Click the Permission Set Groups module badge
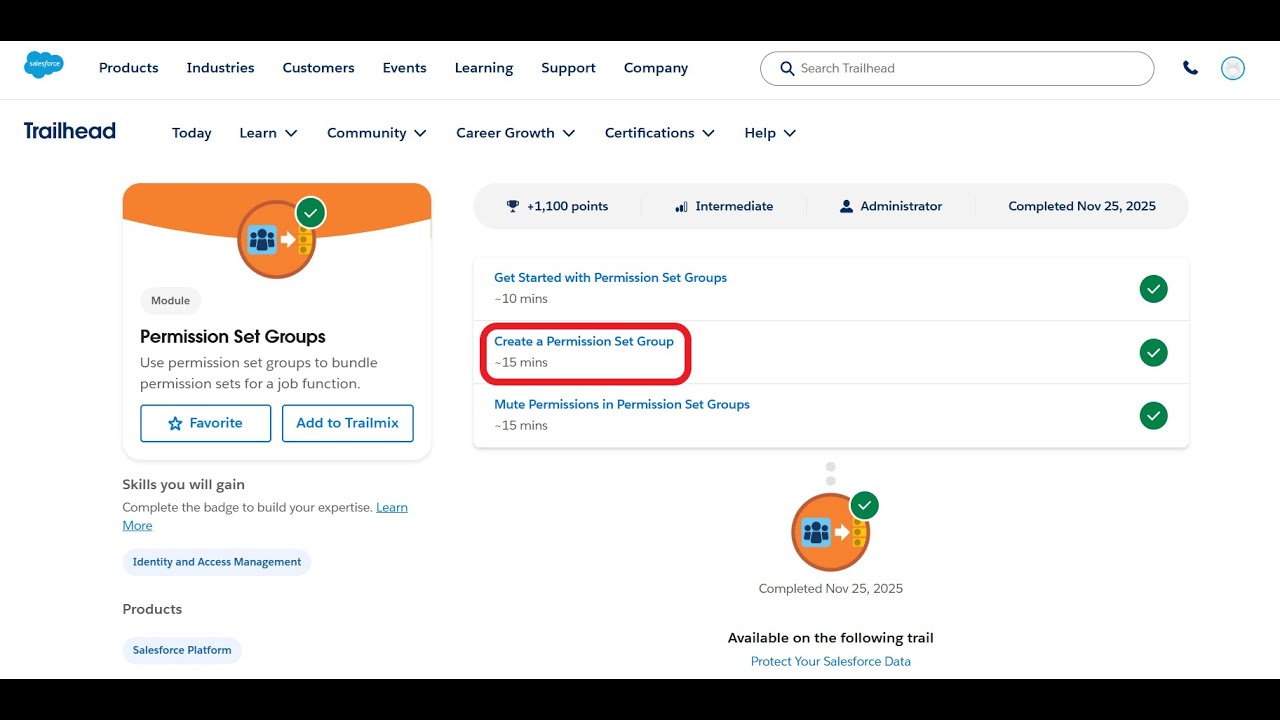Screen dimensions: 1280x720 click(x=277, y=238)
